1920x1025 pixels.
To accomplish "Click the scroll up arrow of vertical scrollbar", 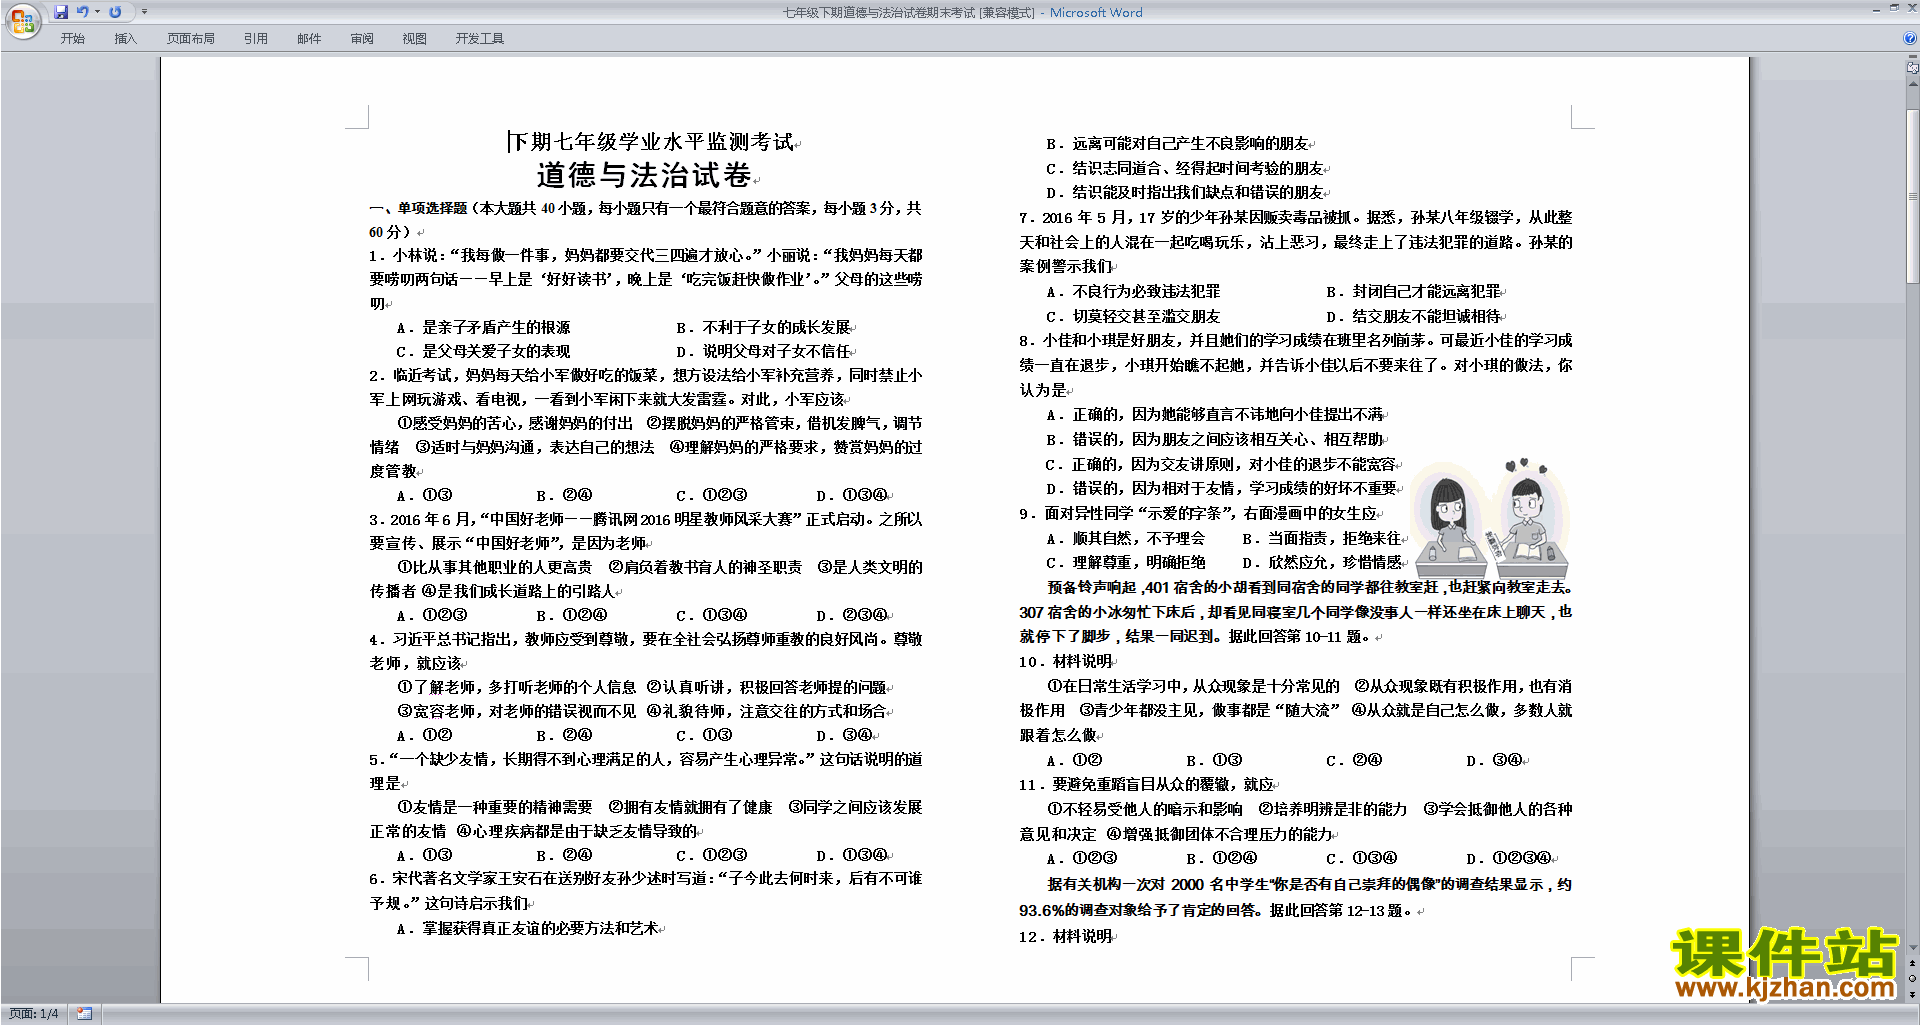I will click(x=1913, y=84).
